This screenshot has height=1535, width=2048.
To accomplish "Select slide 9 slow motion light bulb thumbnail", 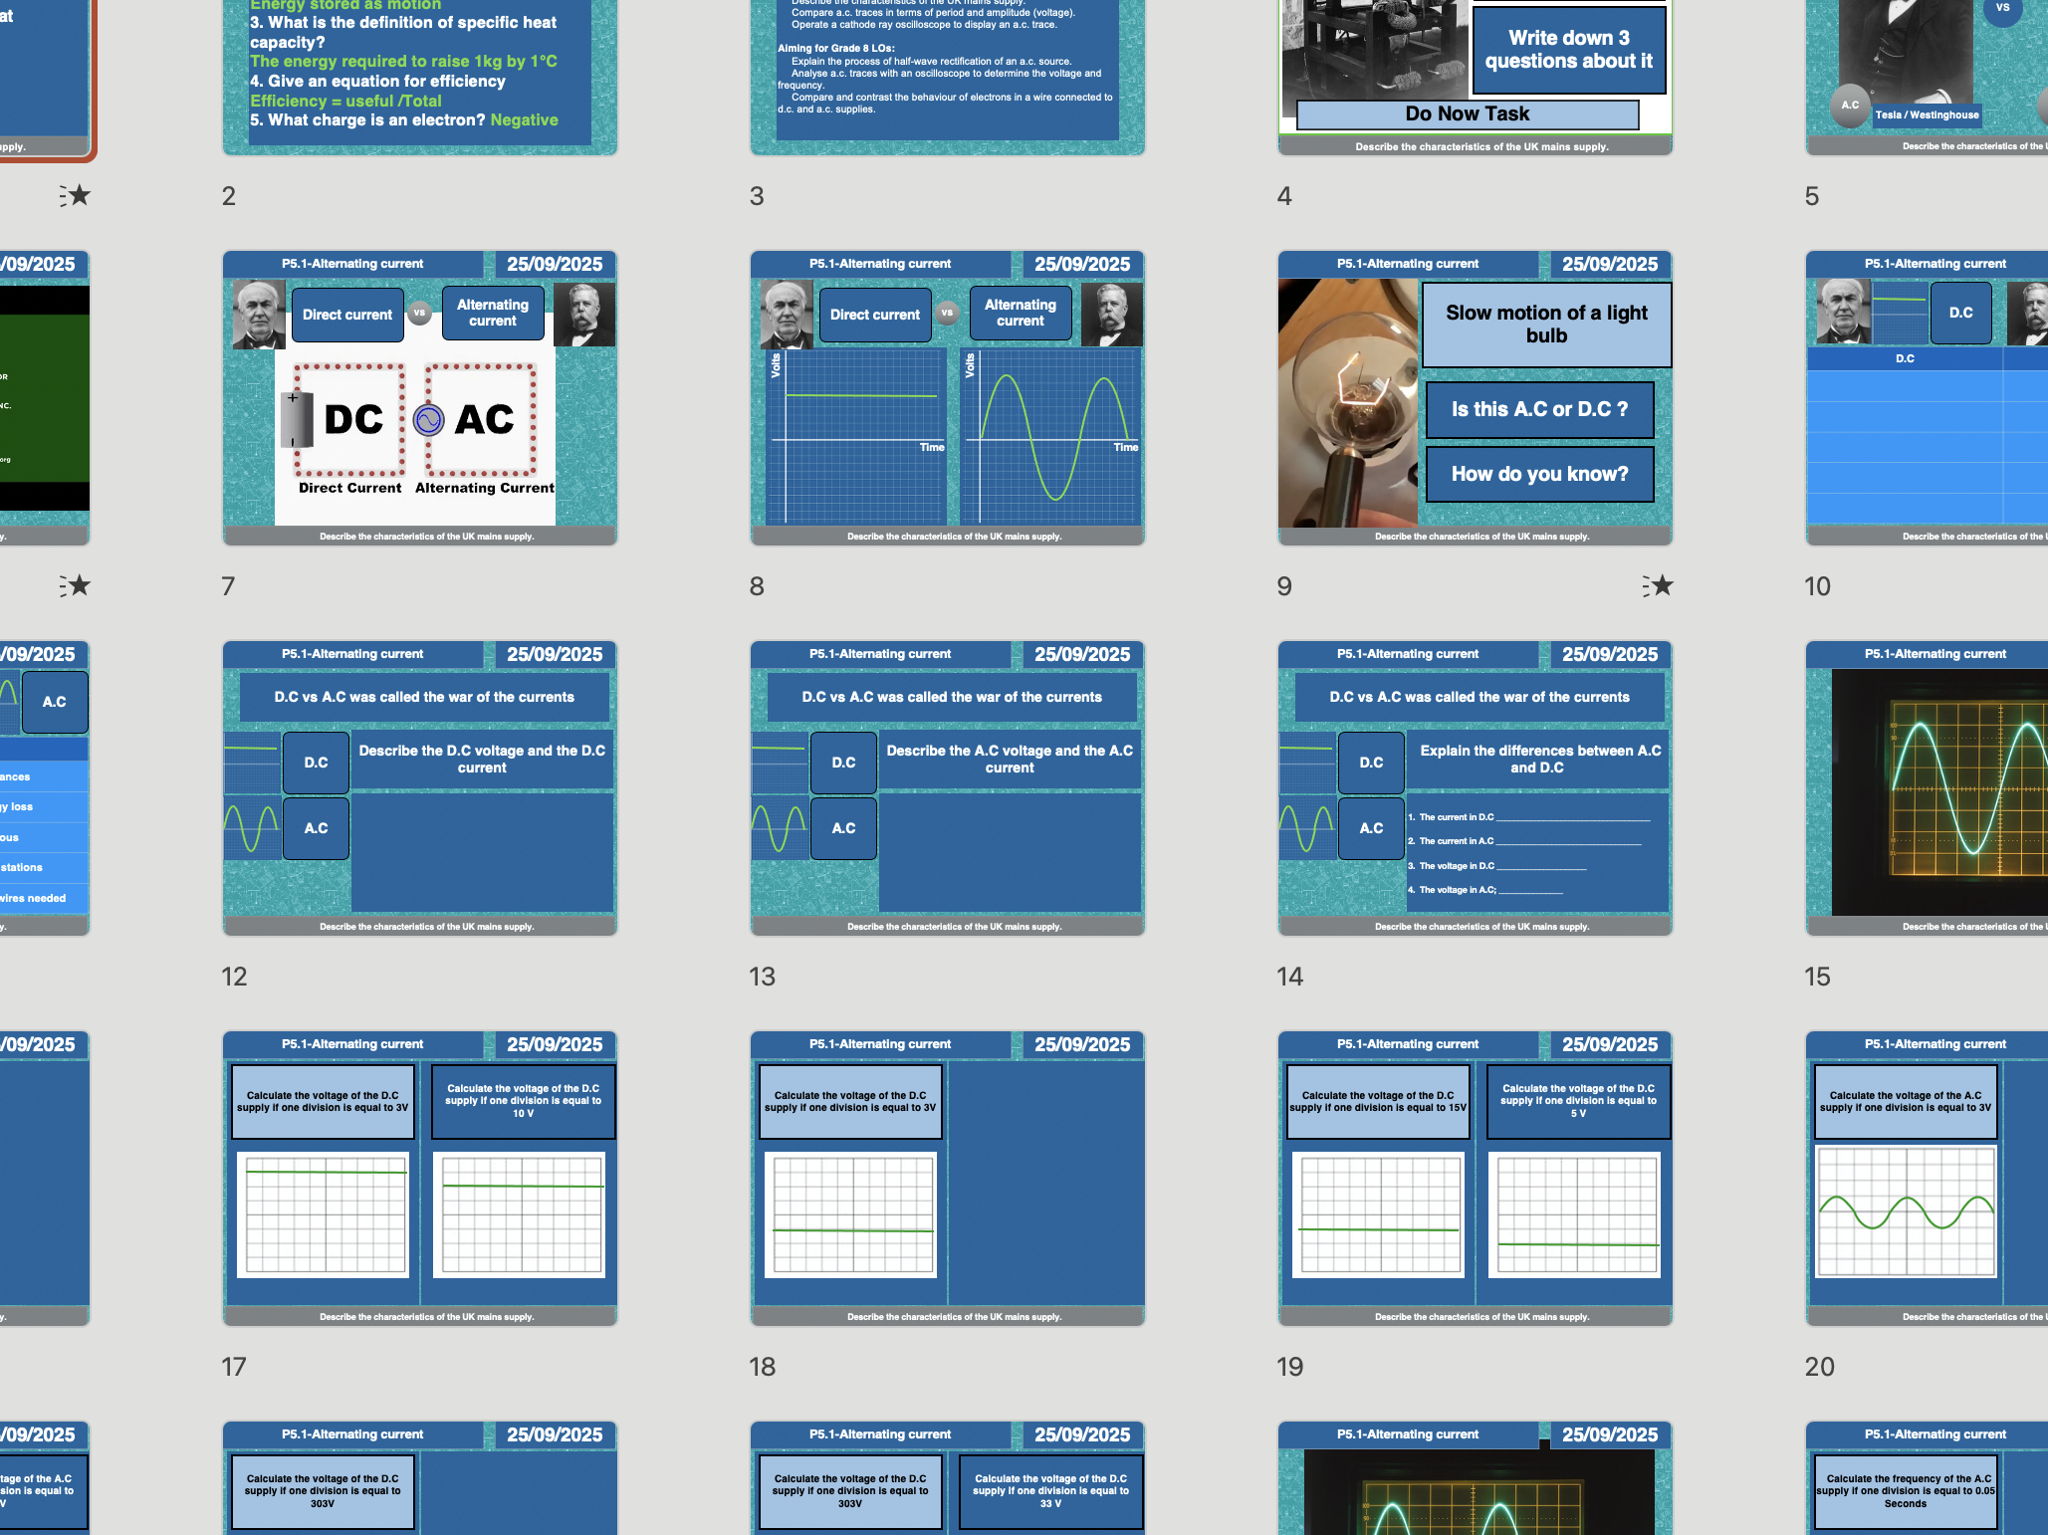I will point(1474,398).
